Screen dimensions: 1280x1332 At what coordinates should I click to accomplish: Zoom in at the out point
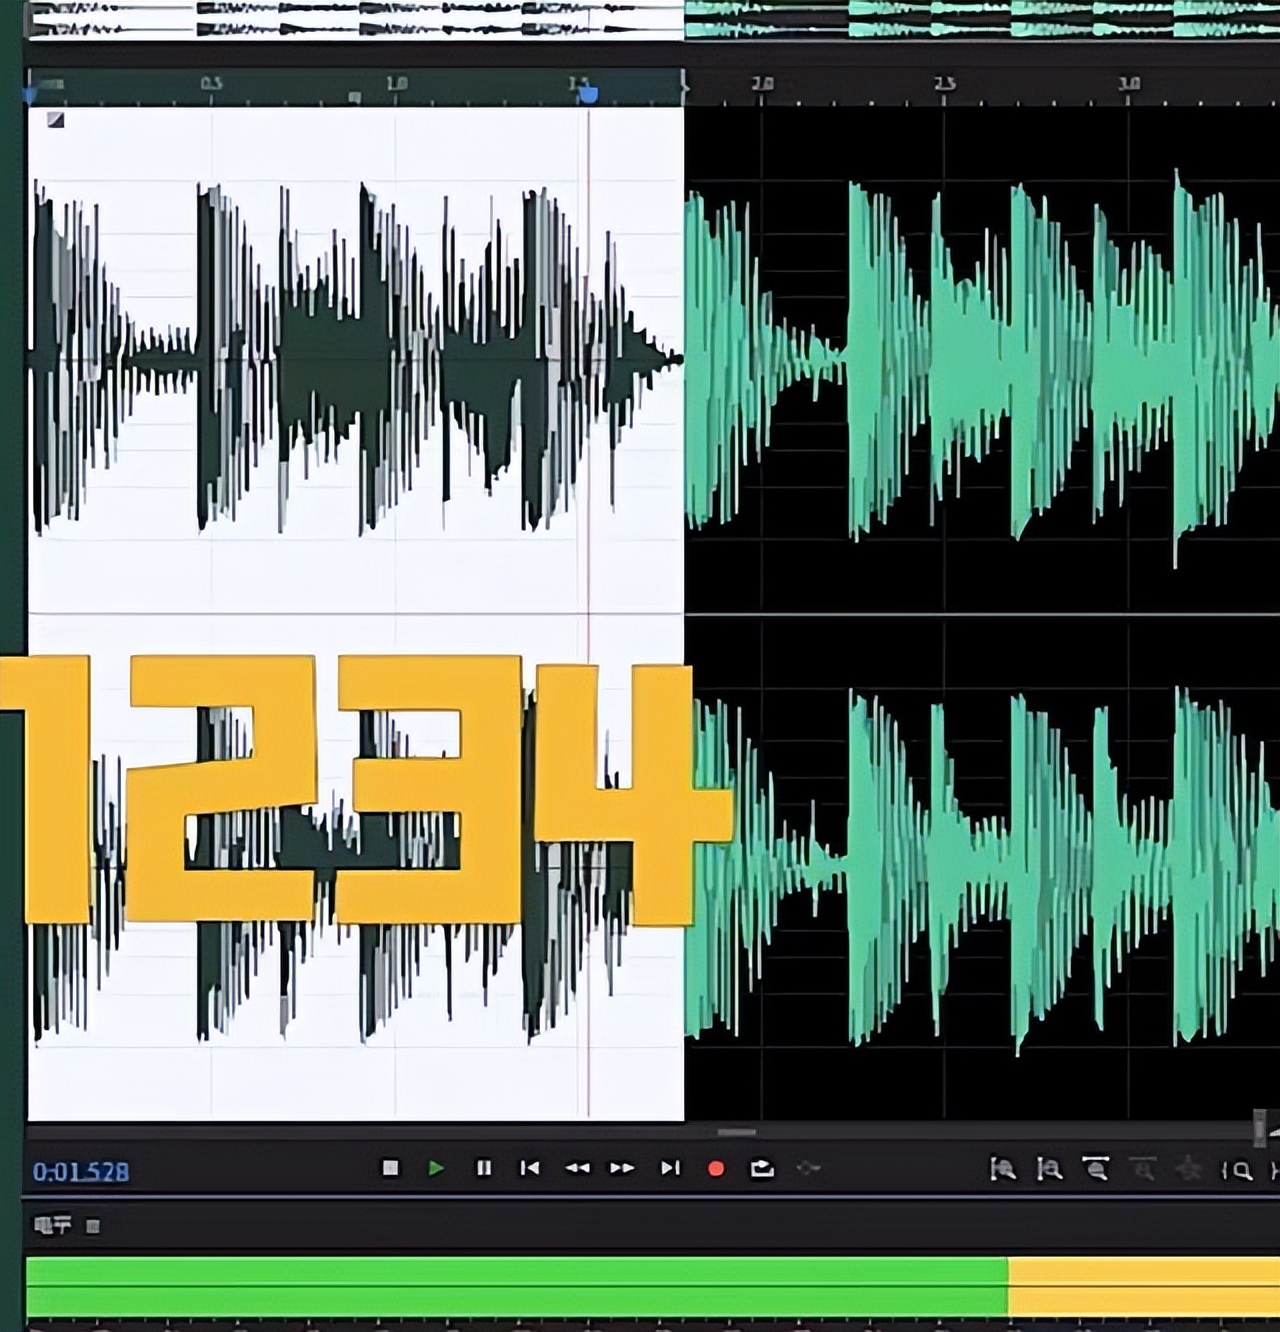(1049, 1169)
